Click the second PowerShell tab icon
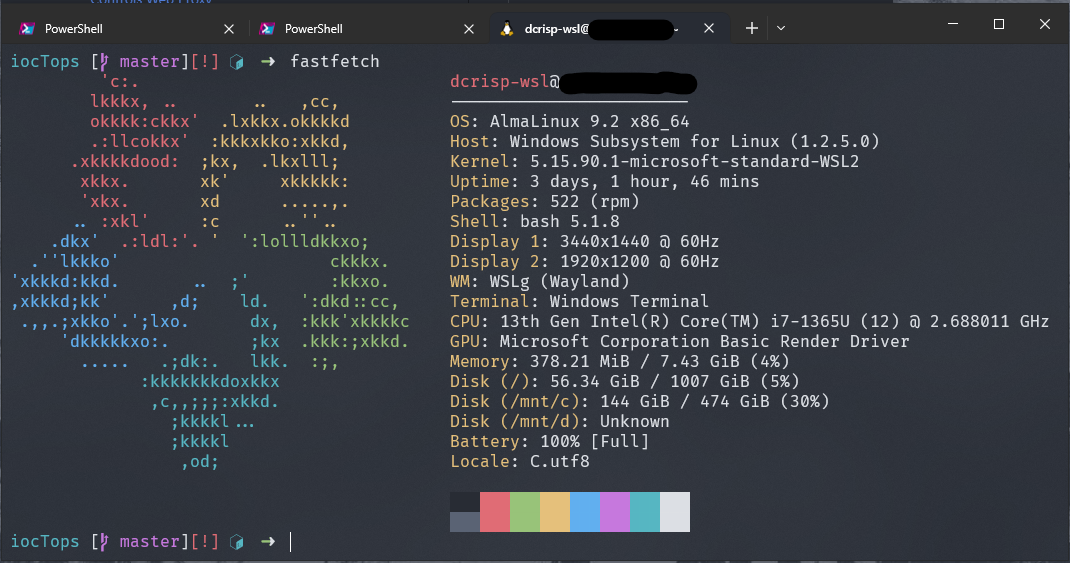Image resolution: width=1070 pixels, height=563 pixels. (268, 29)
